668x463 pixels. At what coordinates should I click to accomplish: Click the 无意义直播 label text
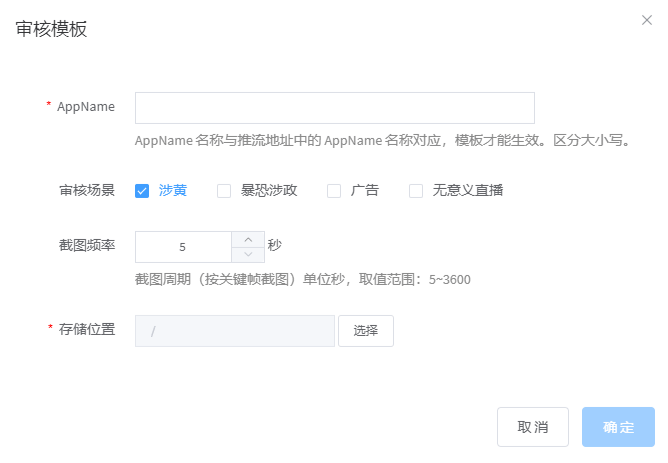coord(468,191)
